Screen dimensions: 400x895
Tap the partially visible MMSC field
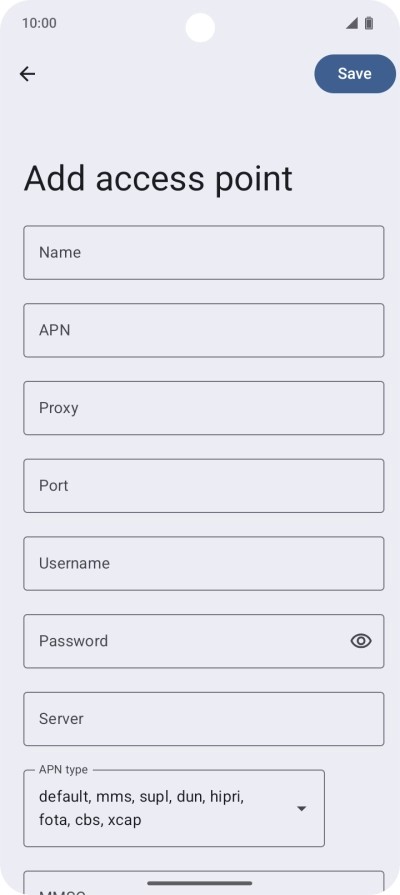[x=204, y=882]
